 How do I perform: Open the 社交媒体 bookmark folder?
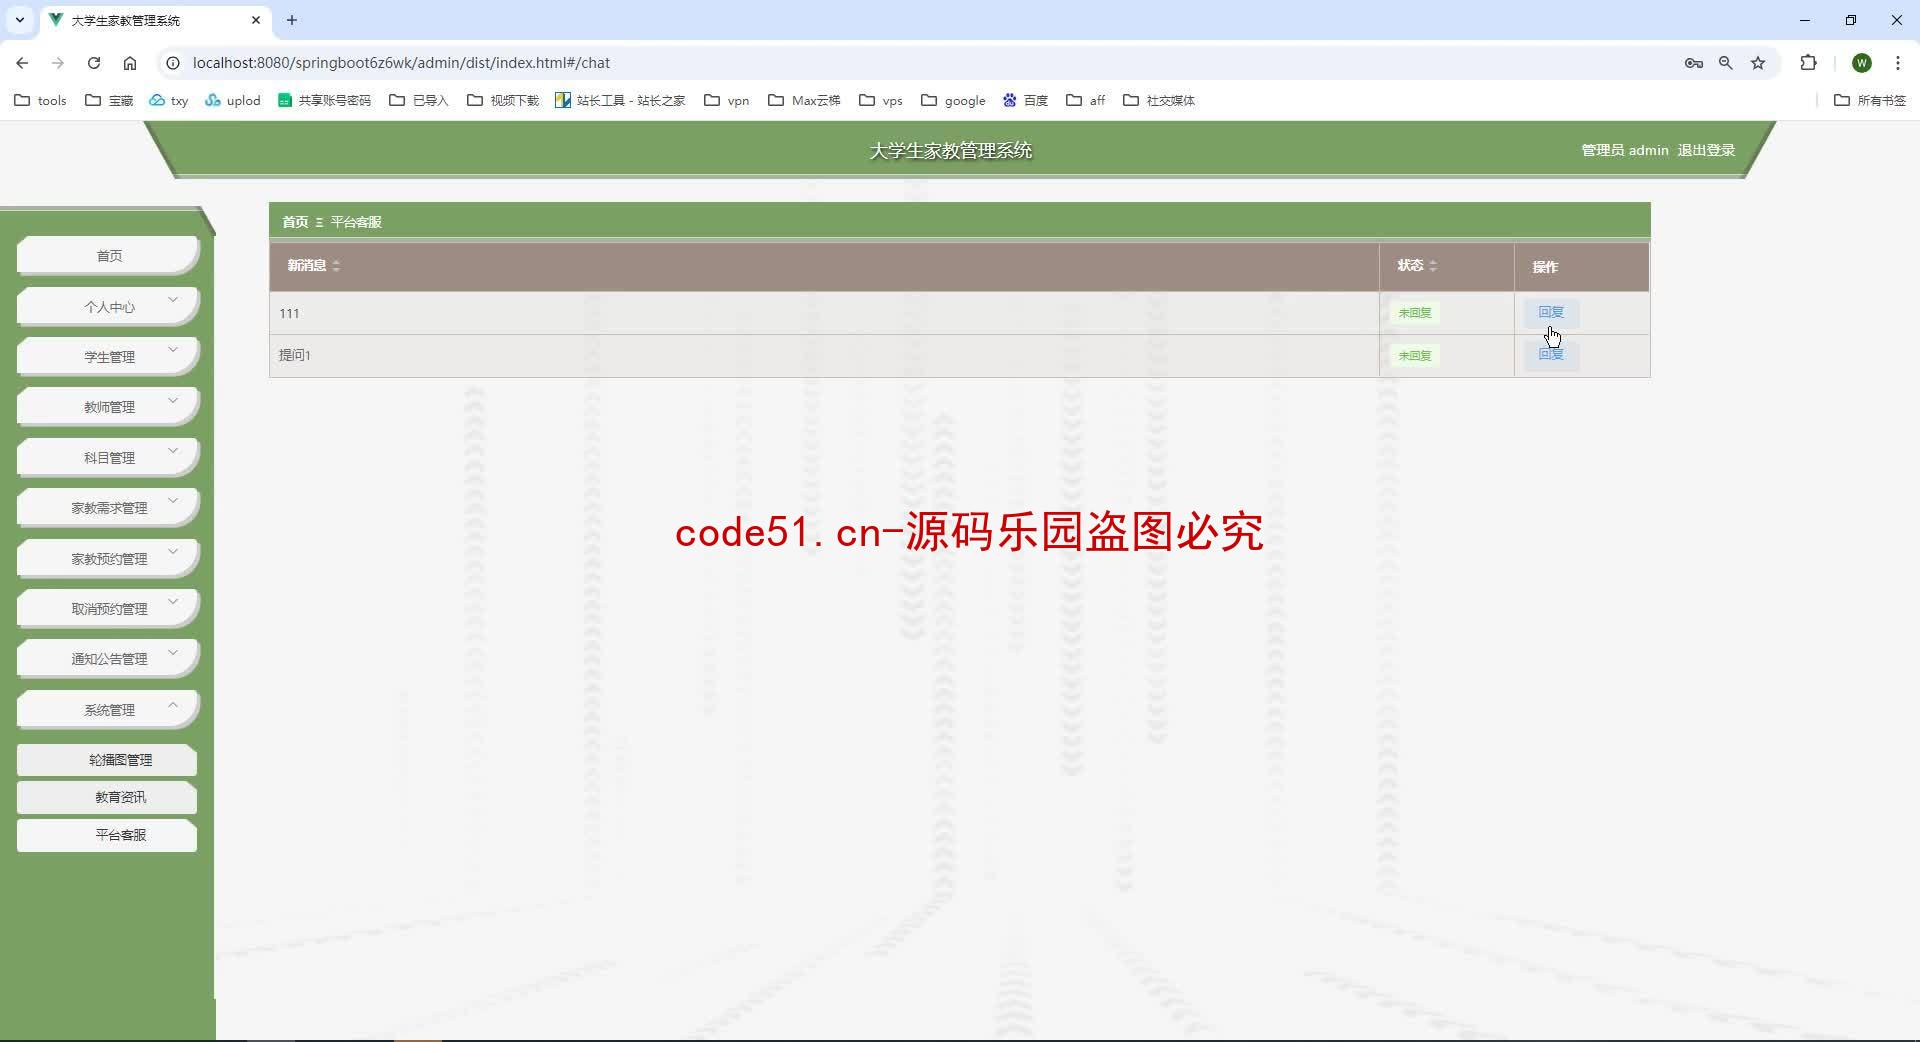(x=1159, y=100)
